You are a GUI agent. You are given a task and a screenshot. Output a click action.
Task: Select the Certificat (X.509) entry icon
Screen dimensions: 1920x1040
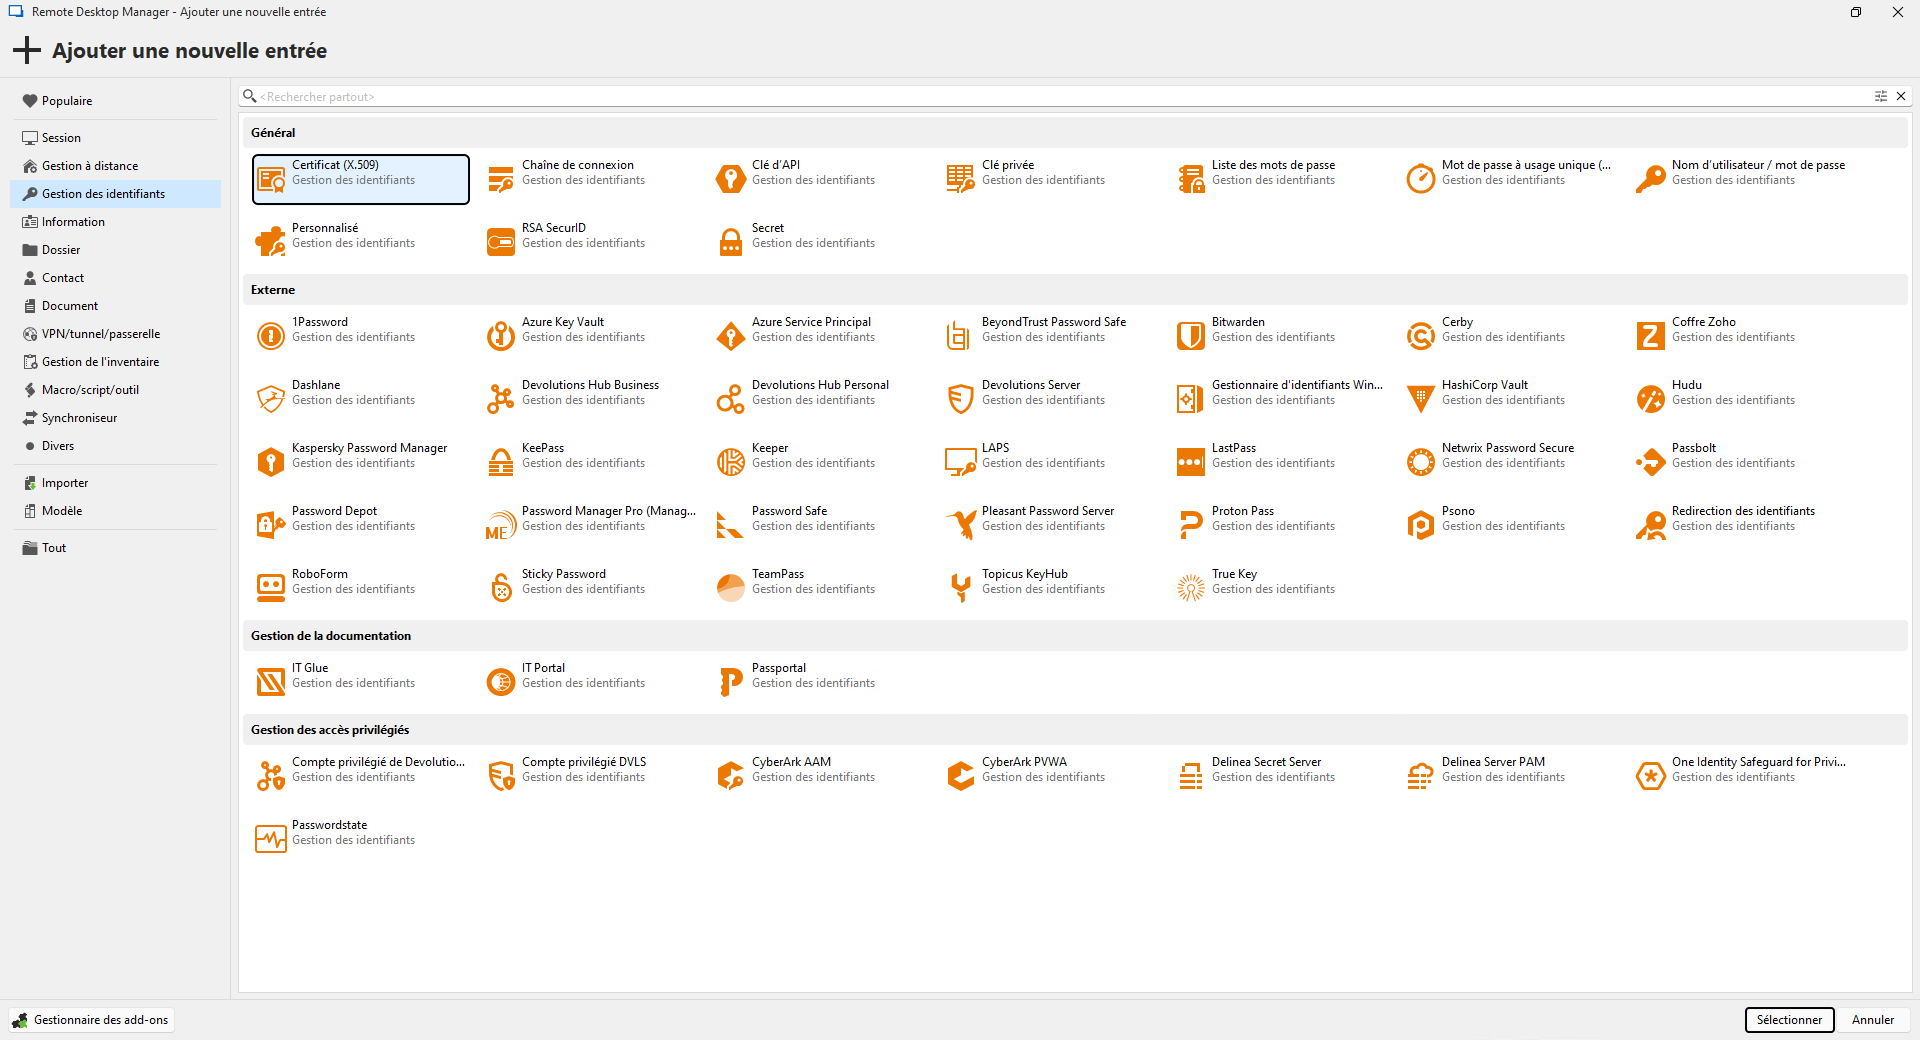(271, 179)
